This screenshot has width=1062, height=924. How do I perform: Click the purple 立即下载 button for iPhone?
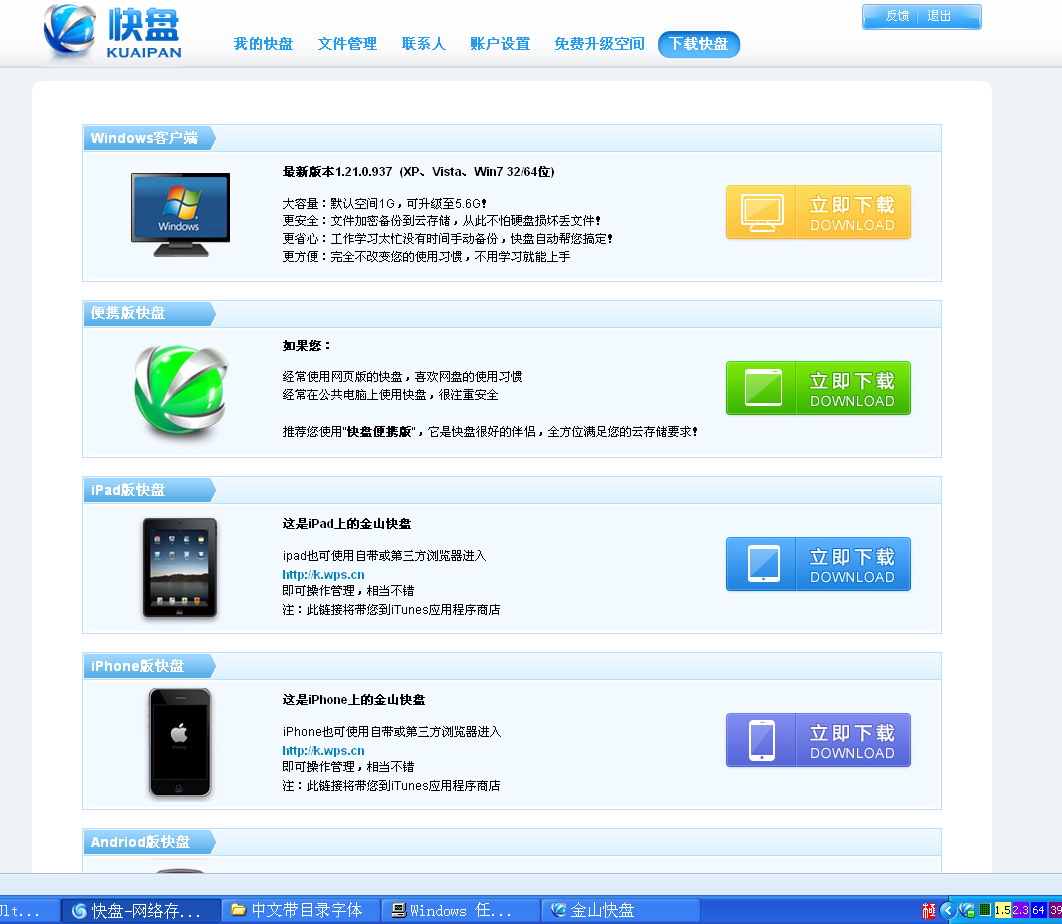[818, 740]
